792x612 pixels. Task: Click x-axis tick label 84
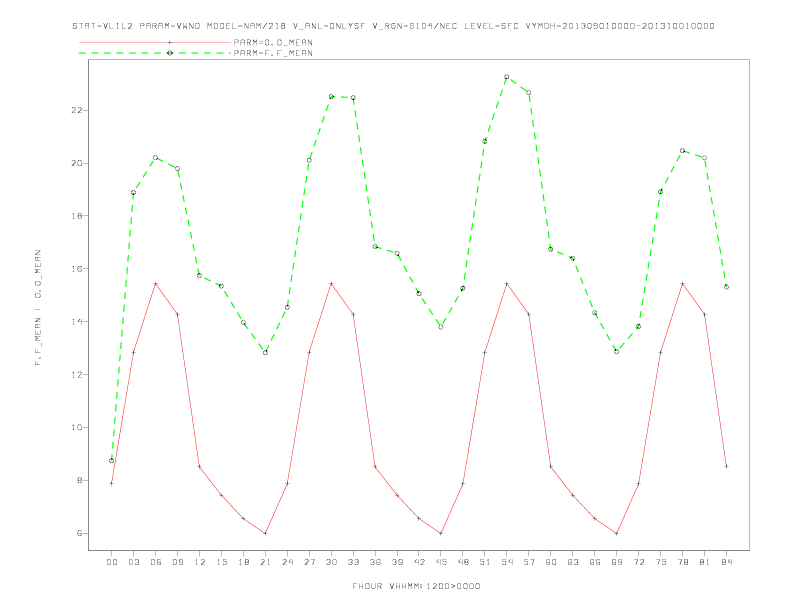coord(727,562)
